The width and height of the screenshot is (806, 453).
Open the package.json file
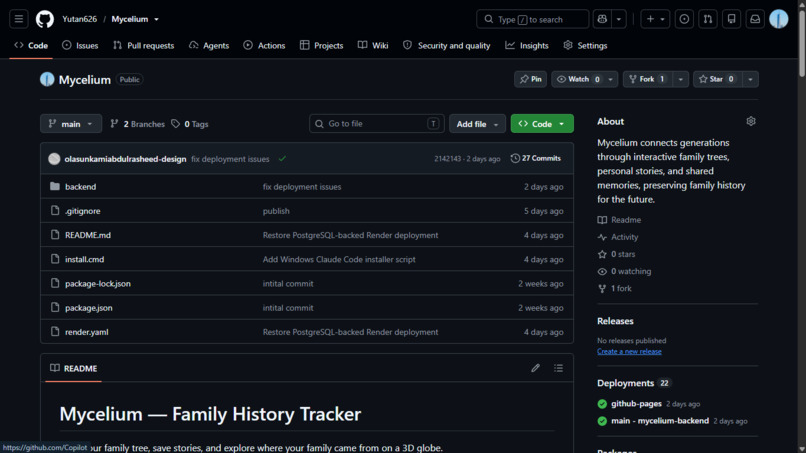coord(88,307)
